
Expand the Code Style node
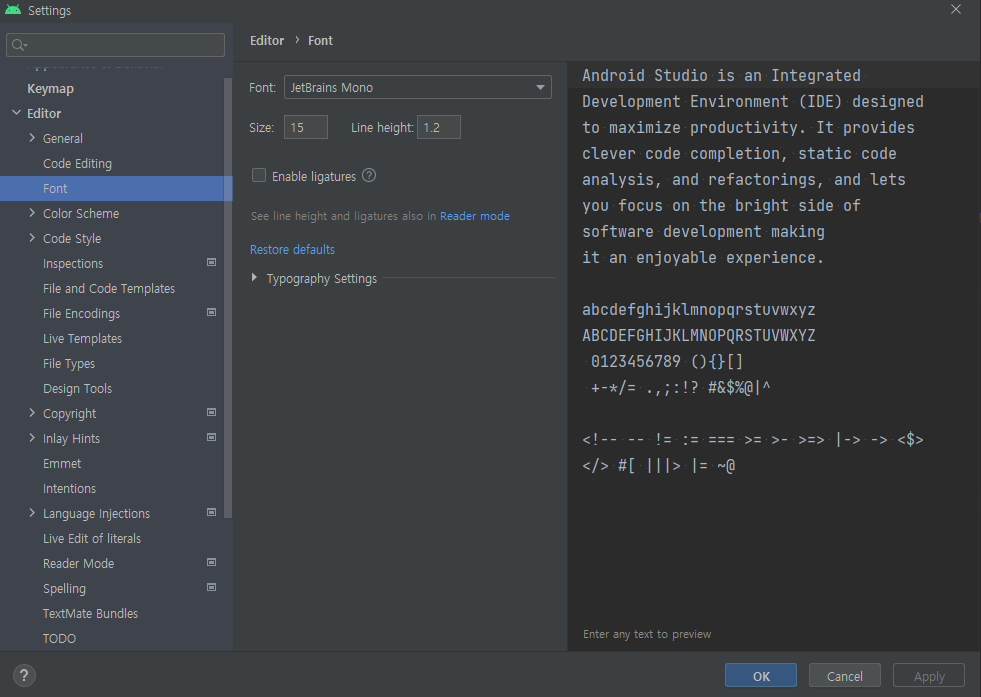[x=32, y=238]
